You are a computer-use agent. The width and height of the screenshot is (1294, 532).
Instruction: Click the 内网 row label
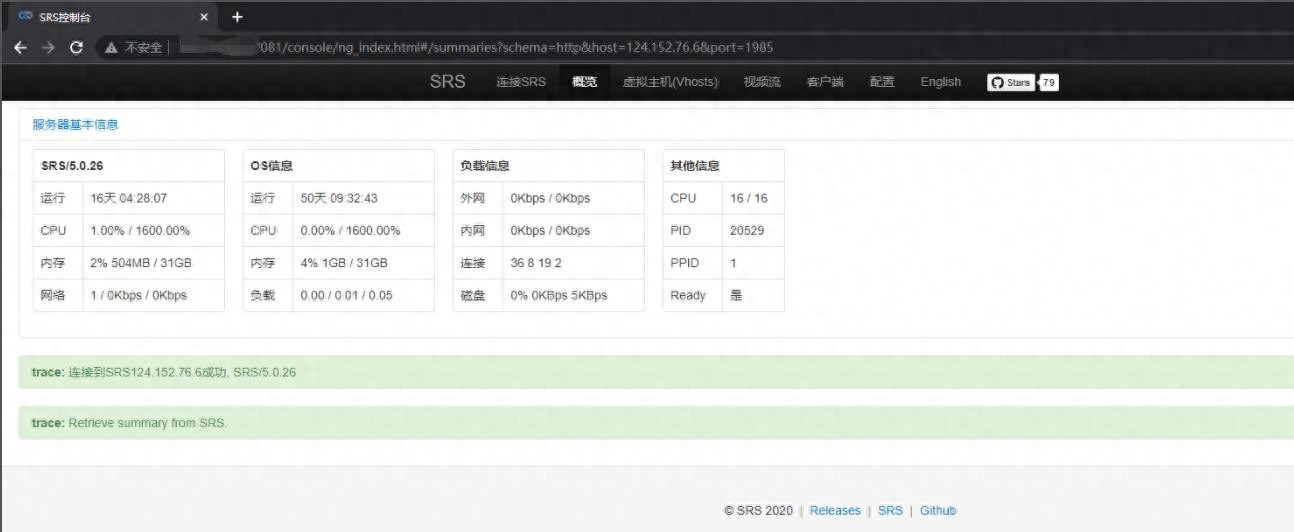(472, 230)
